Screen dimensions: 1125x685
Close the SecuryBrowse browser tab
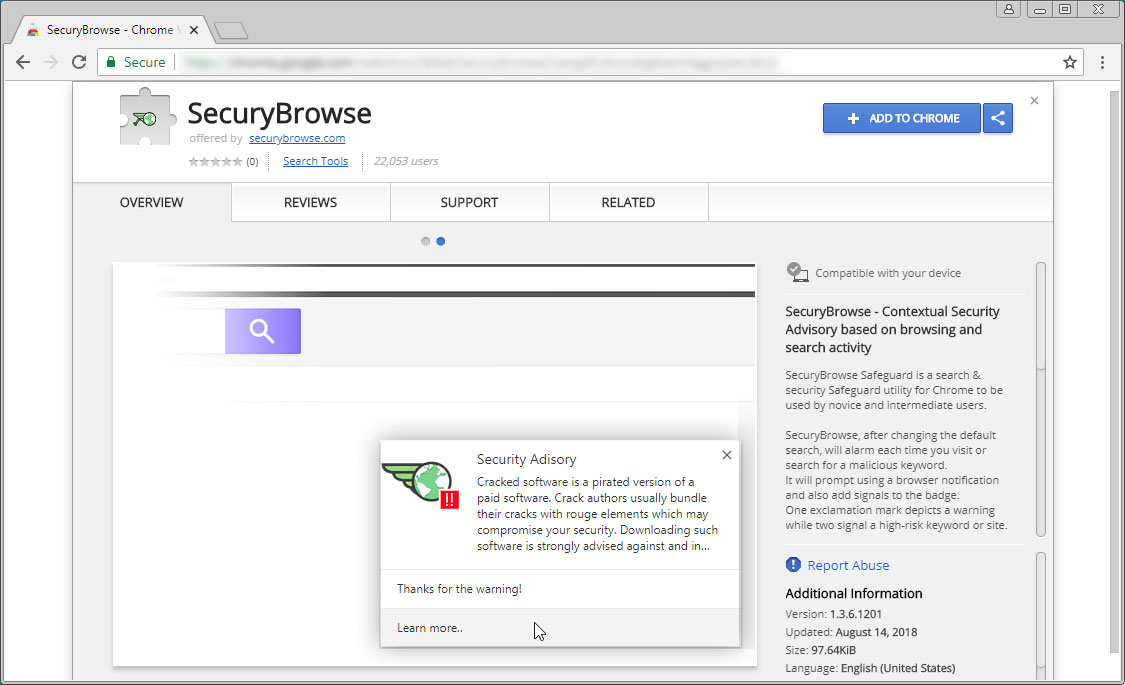click(x=194, y=30)
